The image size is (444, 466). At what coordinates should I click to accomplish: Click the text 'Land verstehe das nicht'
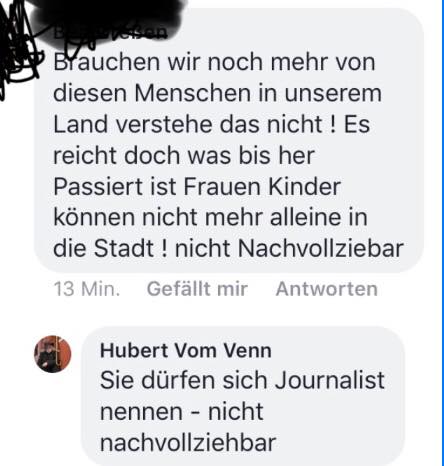coord(188,124)
